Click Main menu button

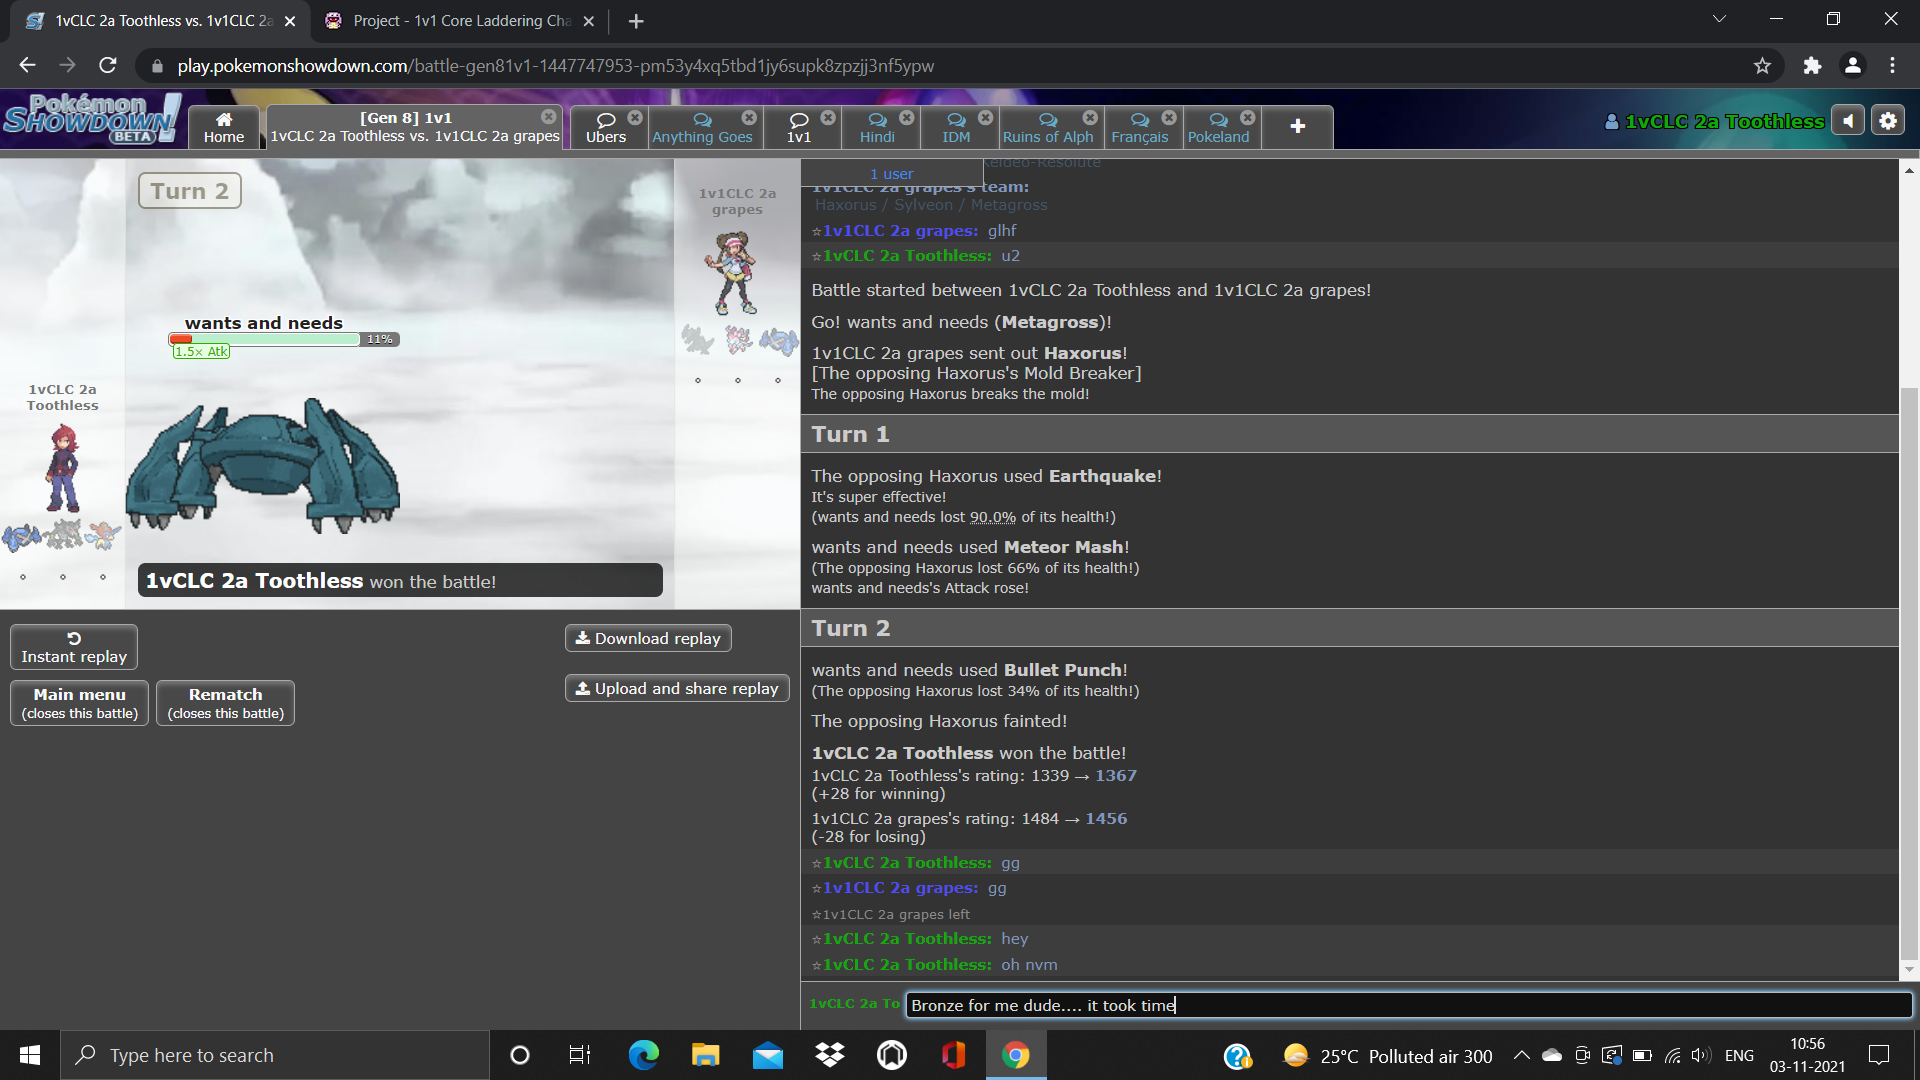coord(80,702)
